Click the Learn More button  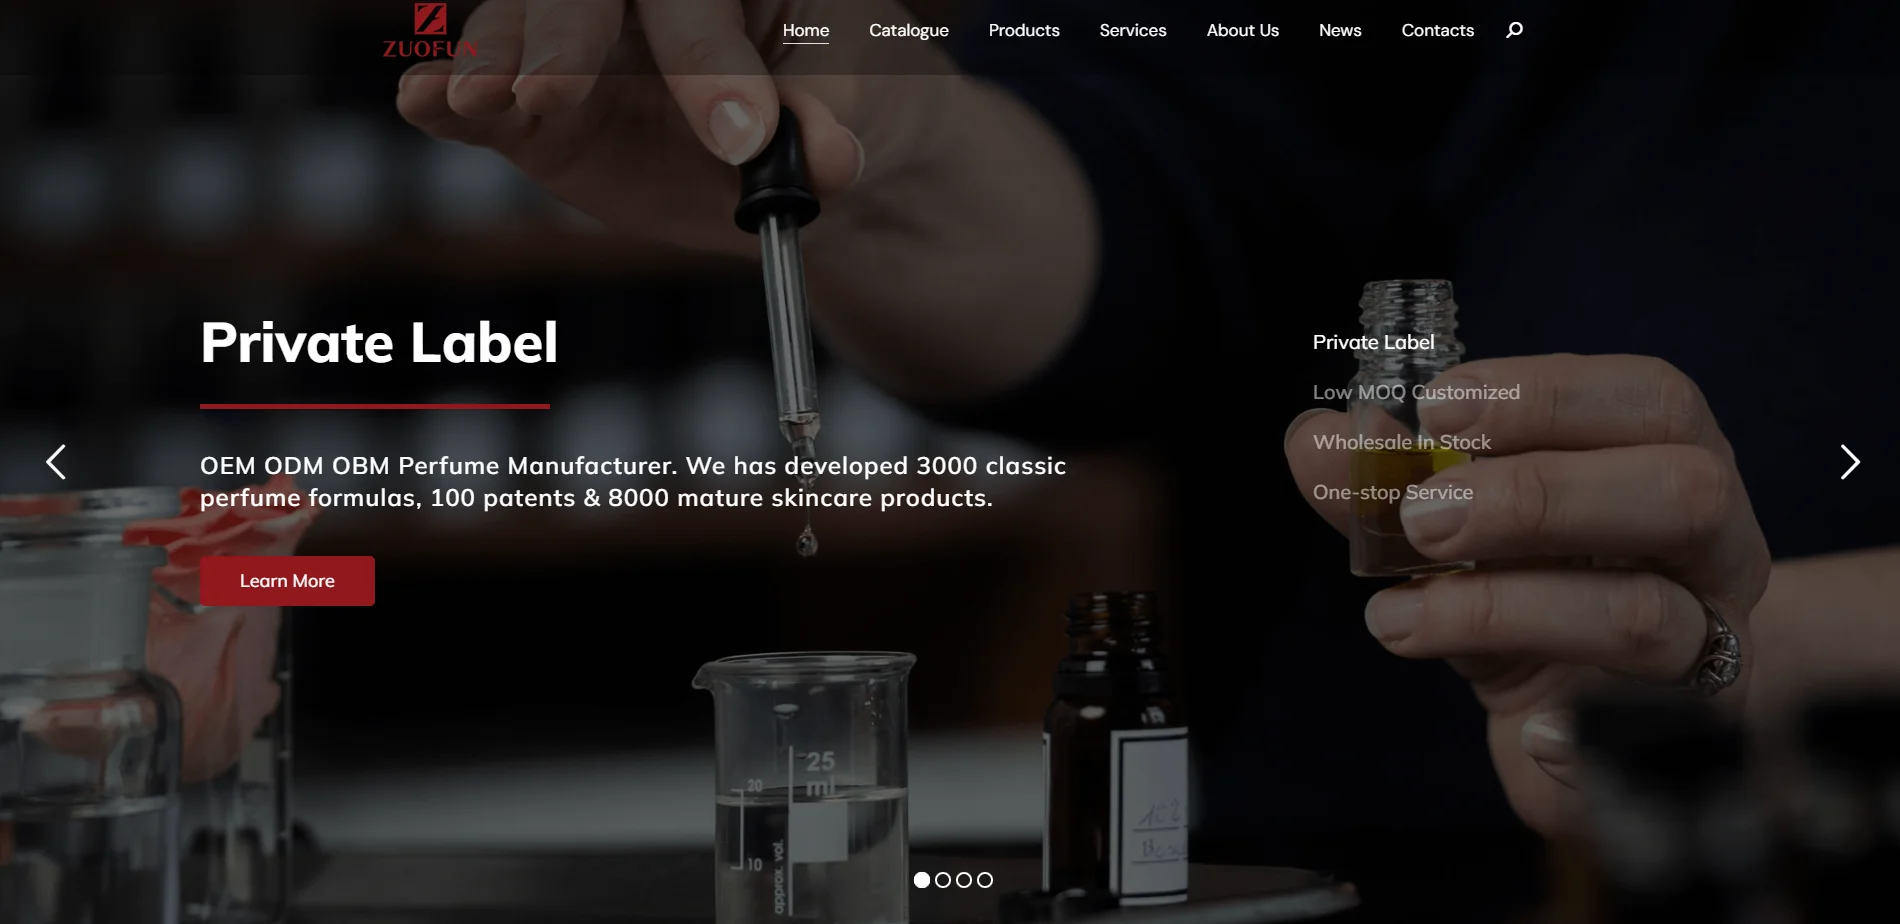(x=287, y=581)
